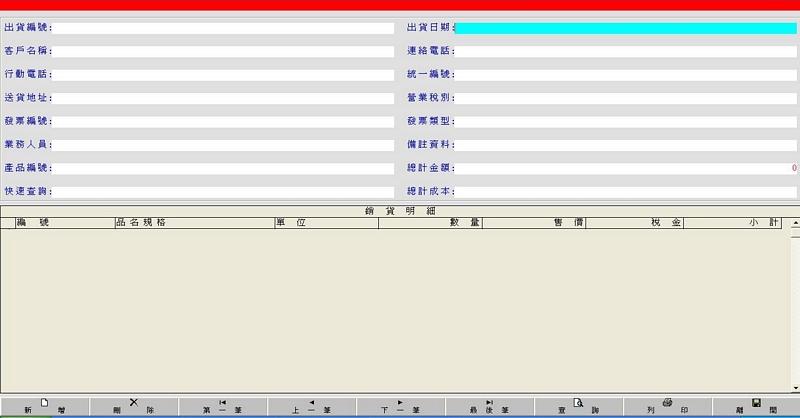Click the 刪除 (delete) button
The image size is (800, 418).
133,407
